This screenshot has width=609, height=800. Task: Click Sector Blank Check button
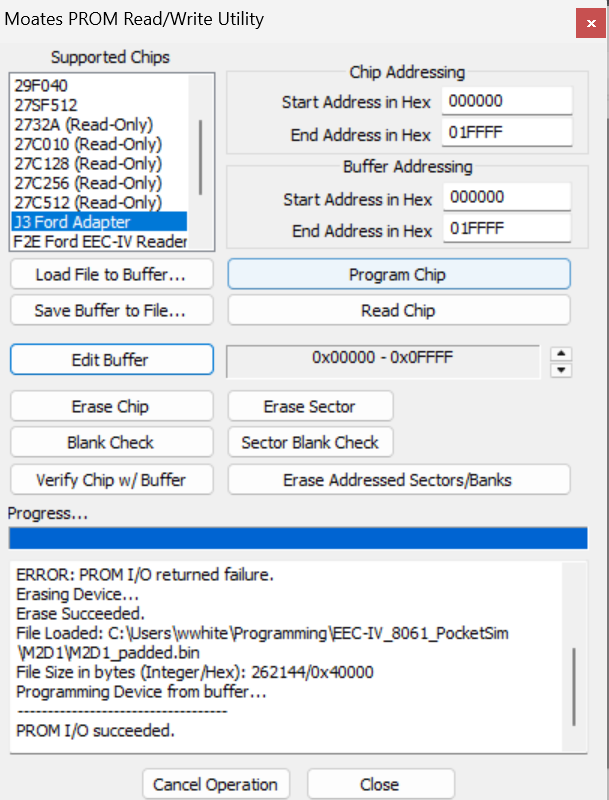310,442
